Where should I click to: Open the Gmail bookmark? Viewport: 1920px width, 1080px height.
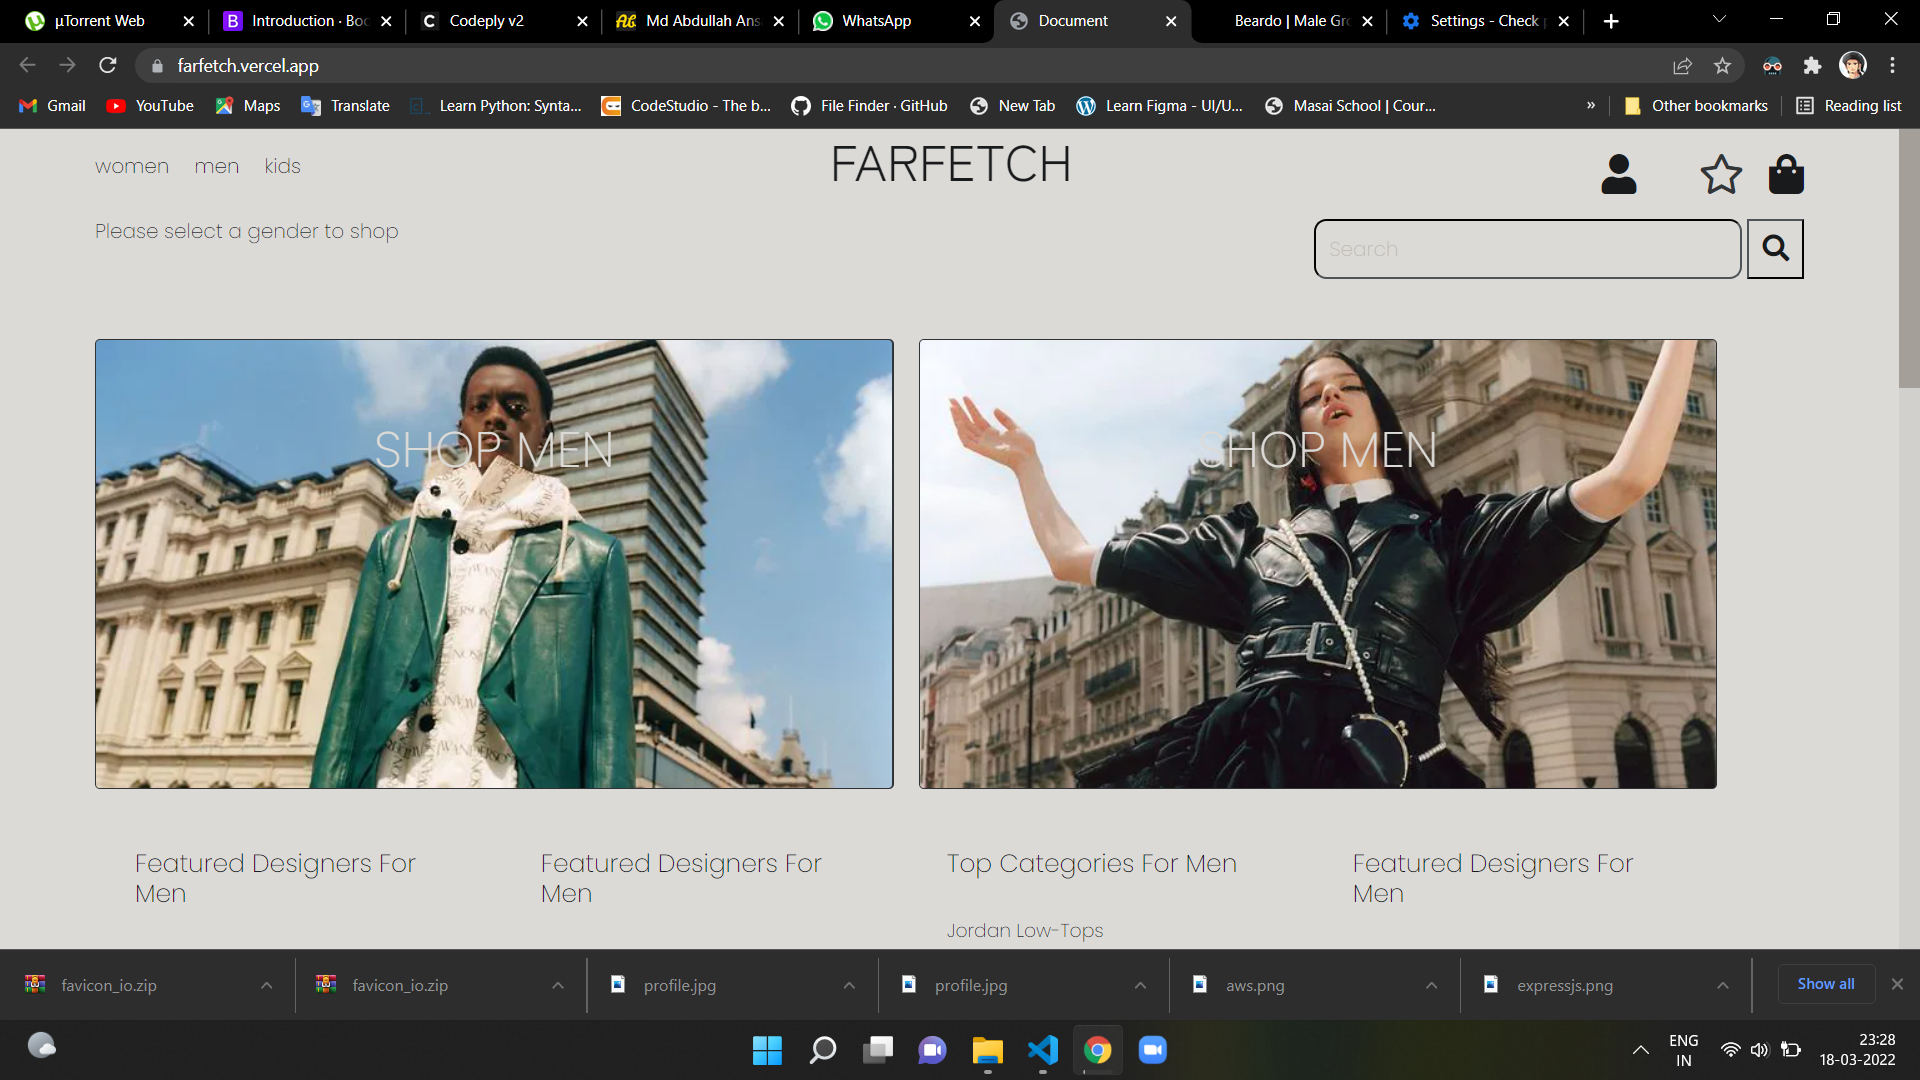coord(53,106)
